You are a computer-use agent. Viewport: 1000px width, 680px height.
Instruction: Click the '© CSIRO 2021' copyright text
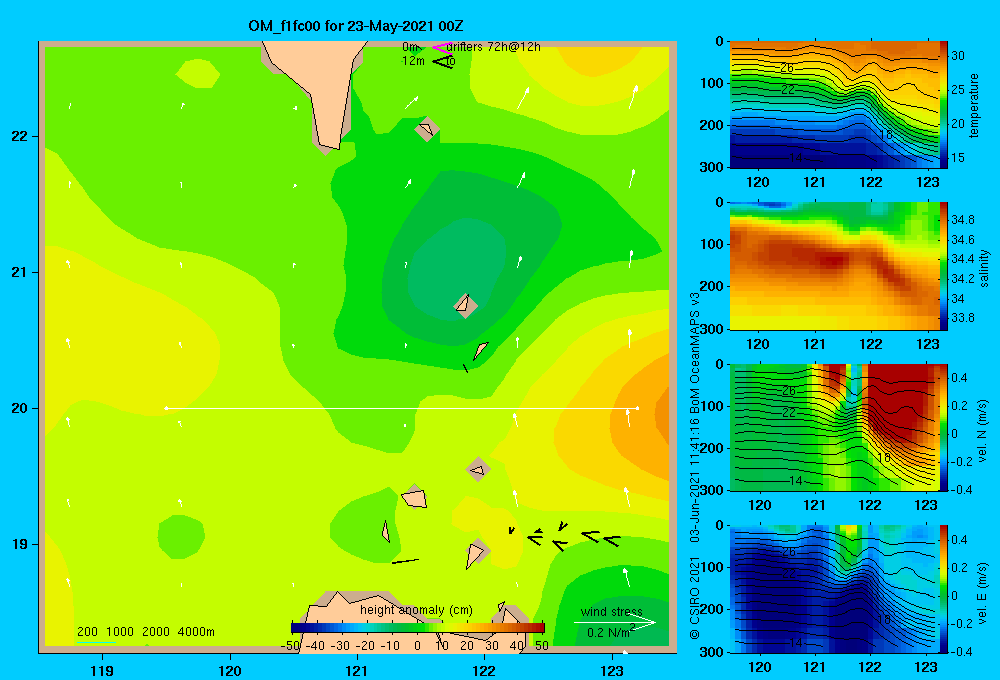695,598
